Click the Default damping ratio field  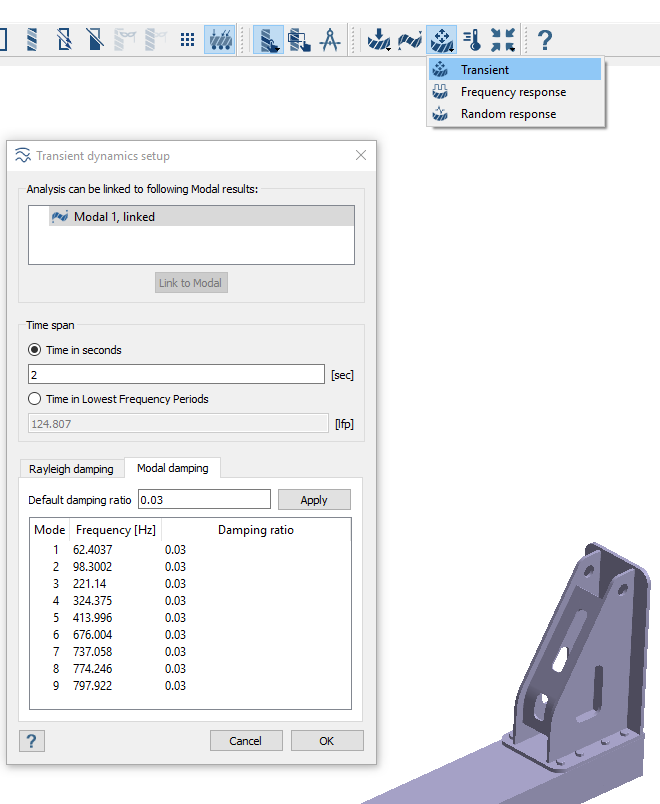pos(204,499)
